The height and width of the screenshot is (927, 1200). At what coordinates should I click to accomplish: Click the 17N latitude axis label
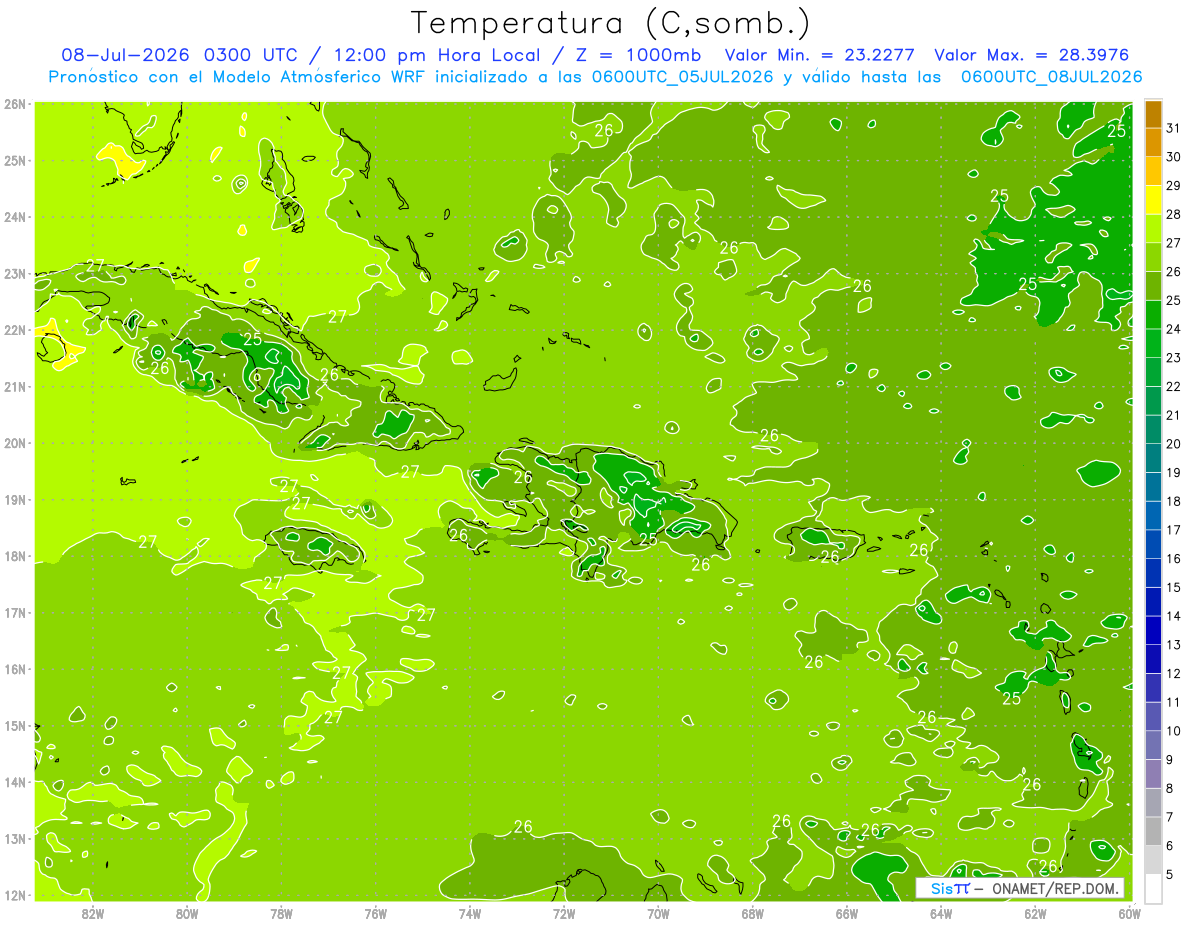[15, 612]
